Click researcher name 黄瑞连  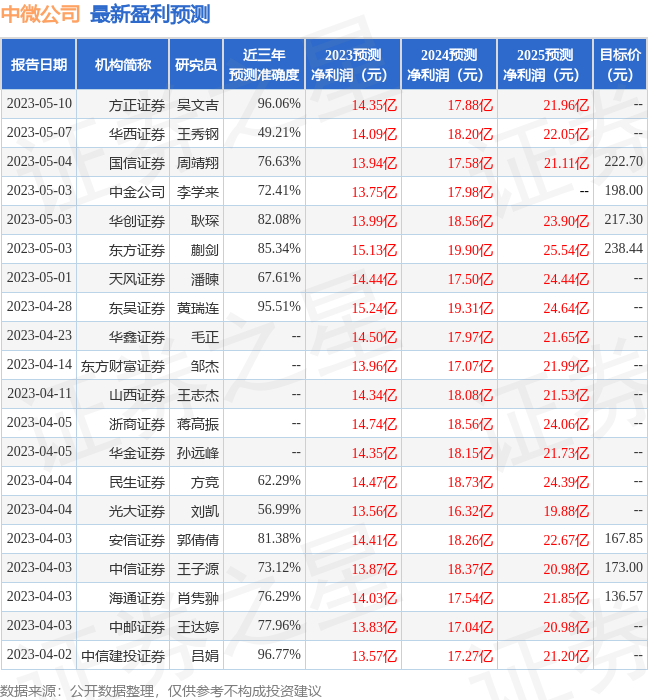click(x=198, y=308)
